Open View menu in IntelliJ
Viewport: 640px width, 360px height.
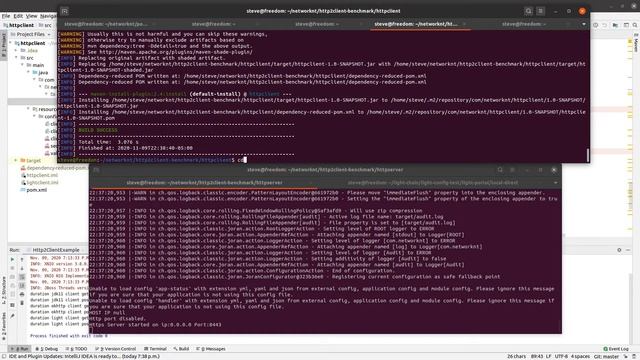(31, 16)
